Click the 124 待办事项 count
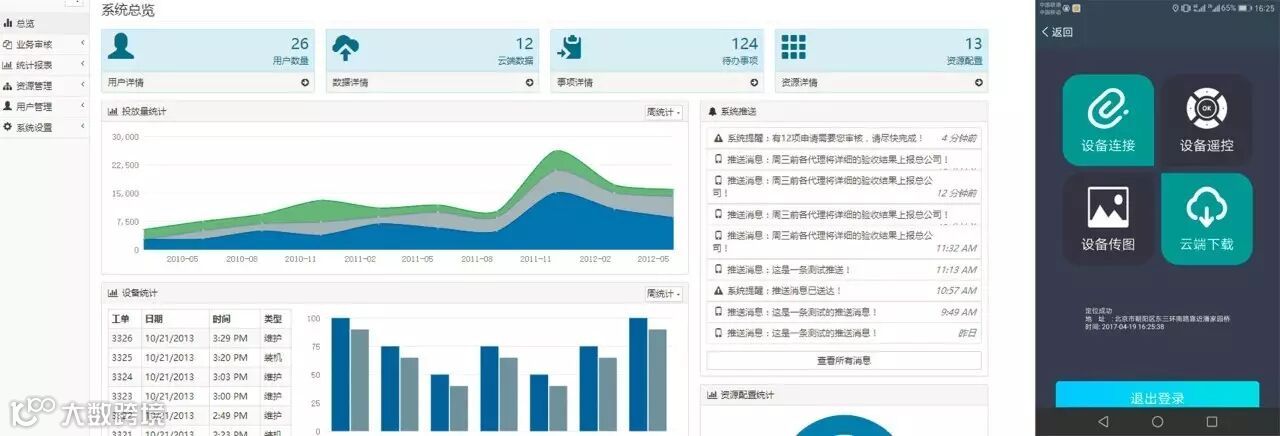 [x=744, y=44]
